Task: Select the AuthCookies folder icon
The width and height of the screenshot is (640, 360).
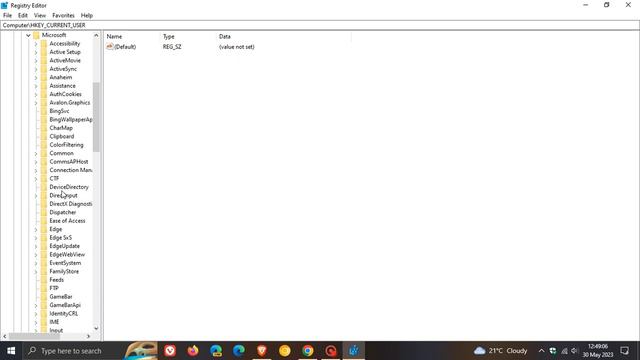Action: 44,94
